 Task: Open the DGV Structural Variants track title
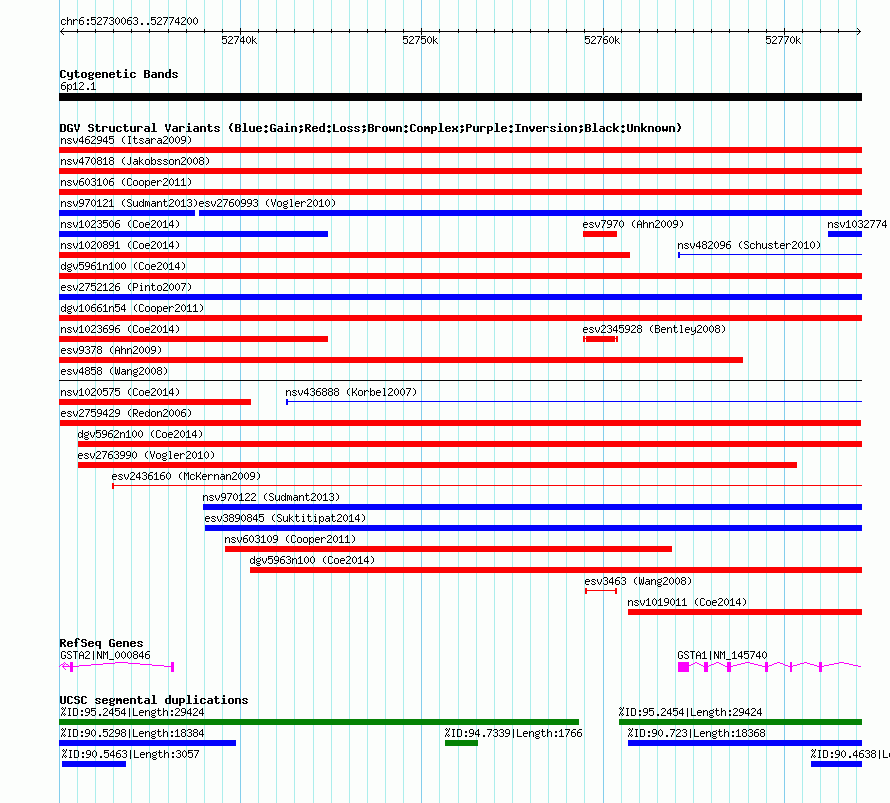point(370,128)
